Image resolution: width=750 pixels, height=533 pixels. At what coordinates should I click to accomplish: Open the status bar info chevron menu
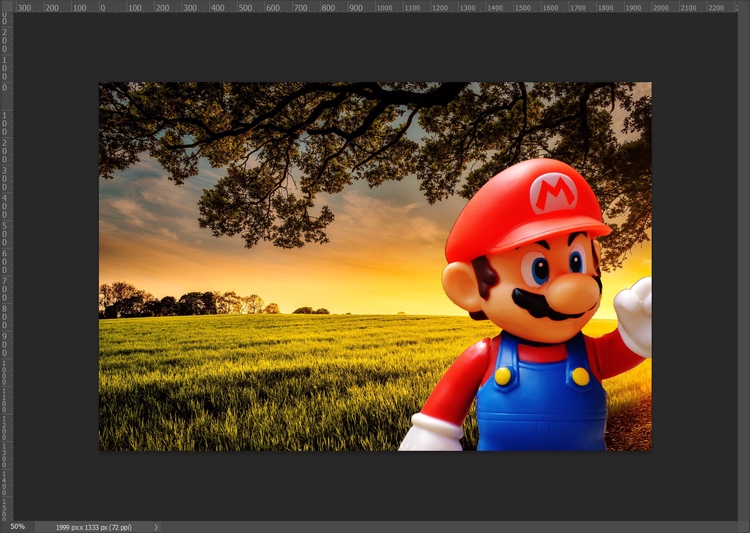(x=156, y=527)
